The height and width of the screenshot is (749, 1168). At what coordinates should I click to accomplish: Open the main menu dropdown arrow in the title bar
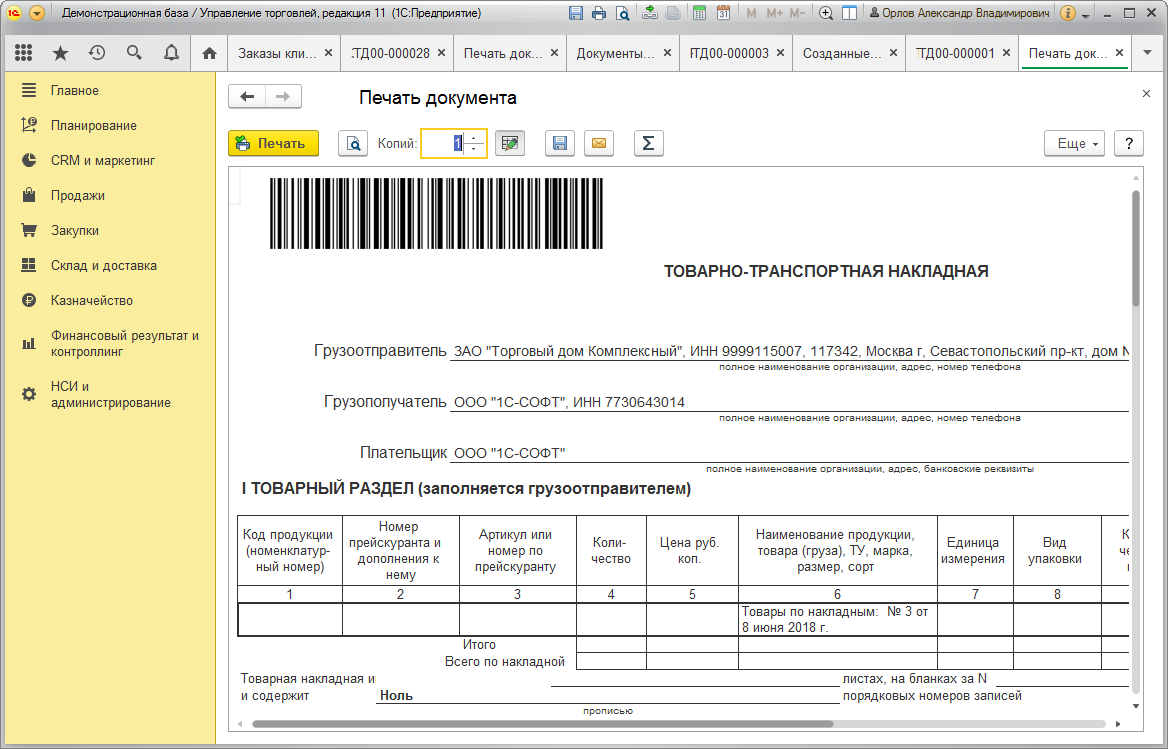click(37, 13)
